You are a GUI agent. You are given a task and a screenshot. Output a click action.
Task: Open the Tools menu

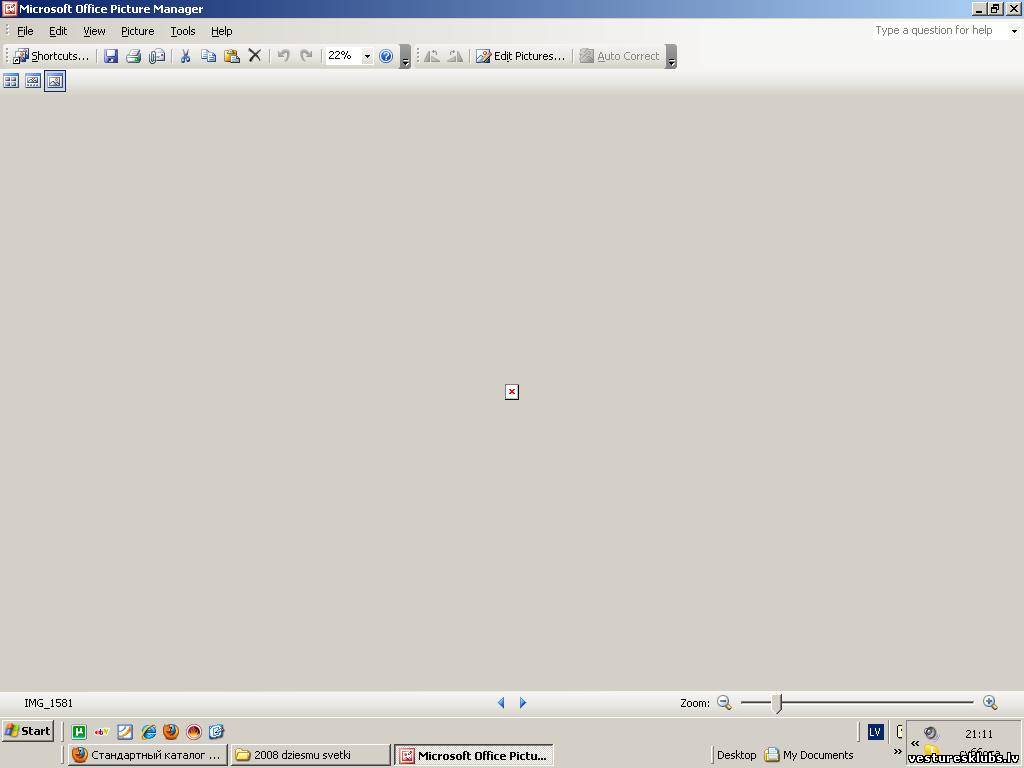pos(183,31)
